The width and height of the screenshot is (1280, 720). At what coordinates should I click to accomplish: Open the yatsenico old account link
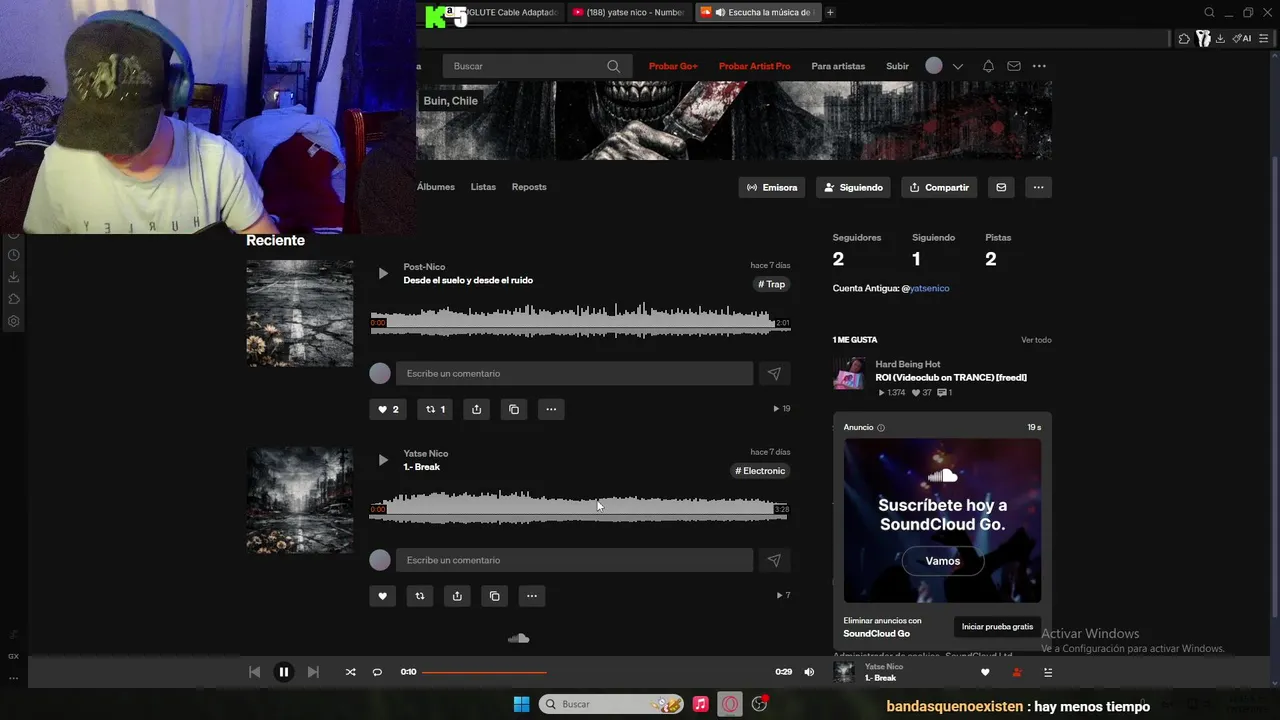click(929, 288)
